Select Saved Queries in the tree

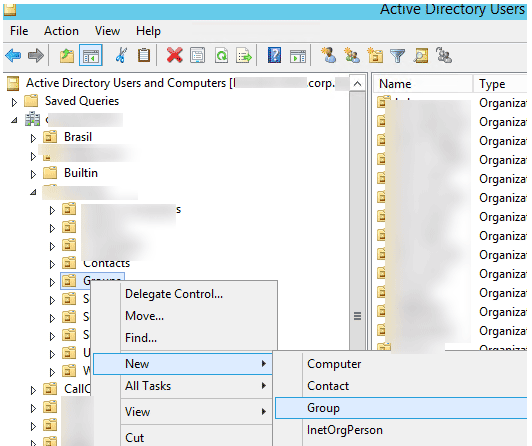tap(82, 101)
